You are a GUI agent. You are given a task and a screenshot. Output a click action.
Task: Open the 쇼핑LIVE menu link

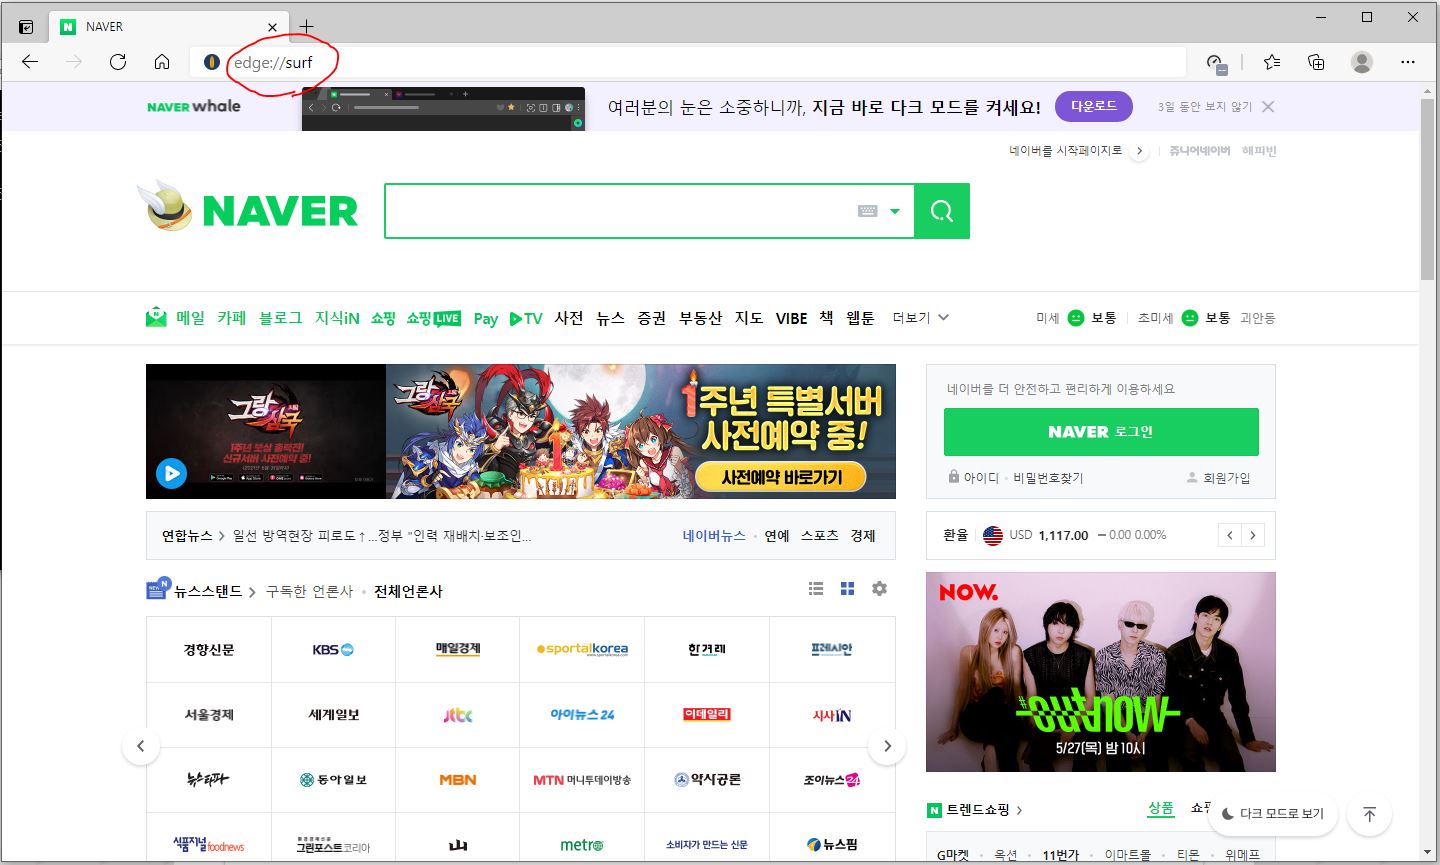(433, 318)
